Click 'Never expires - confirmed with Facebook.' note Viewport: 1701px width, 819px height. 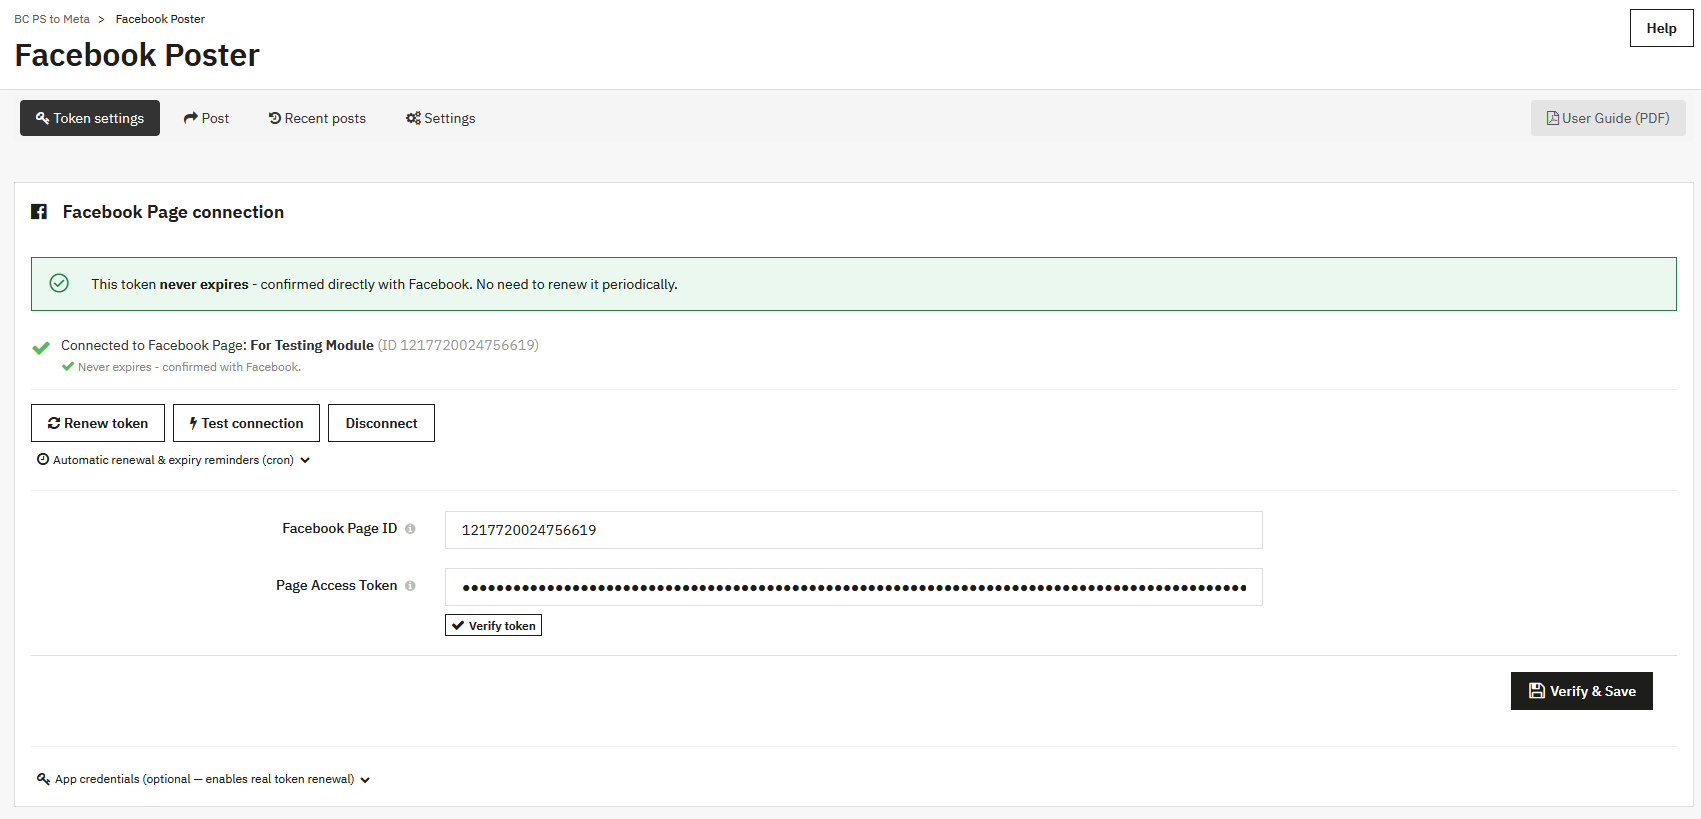[x=189, y=367]
